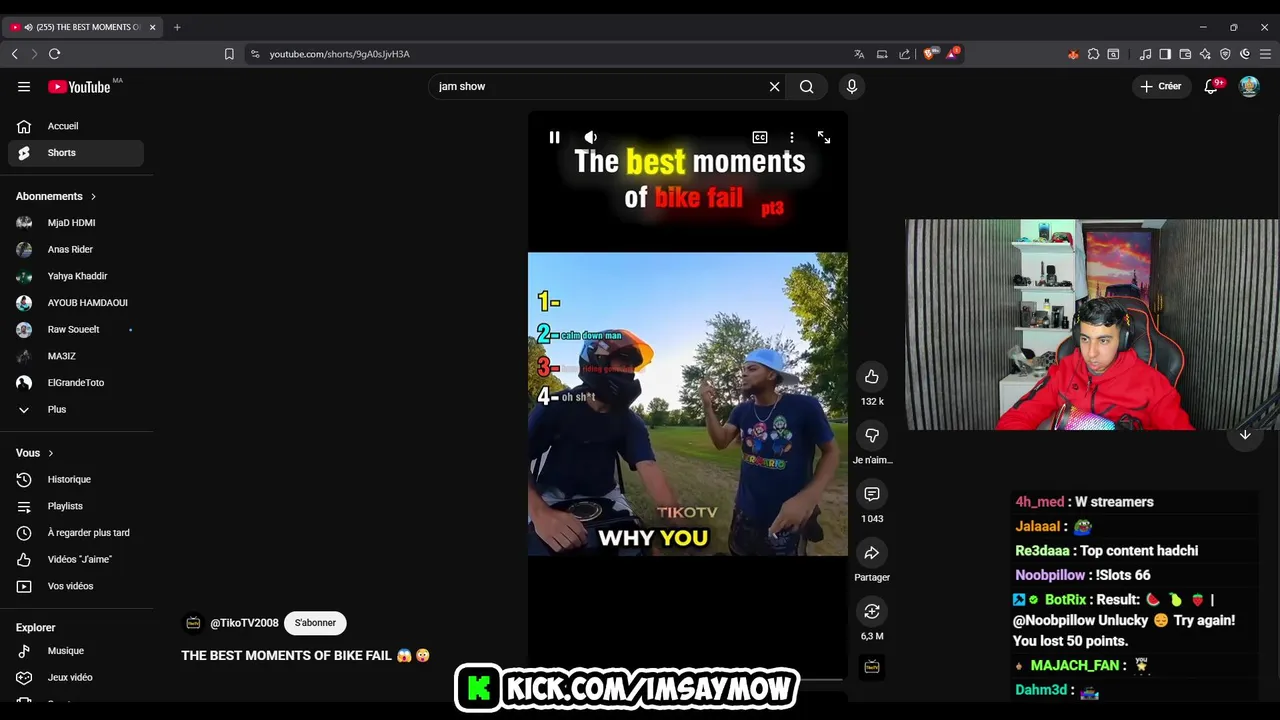
Task: Reload the page in browser
Action: click(x=54, y=54)
